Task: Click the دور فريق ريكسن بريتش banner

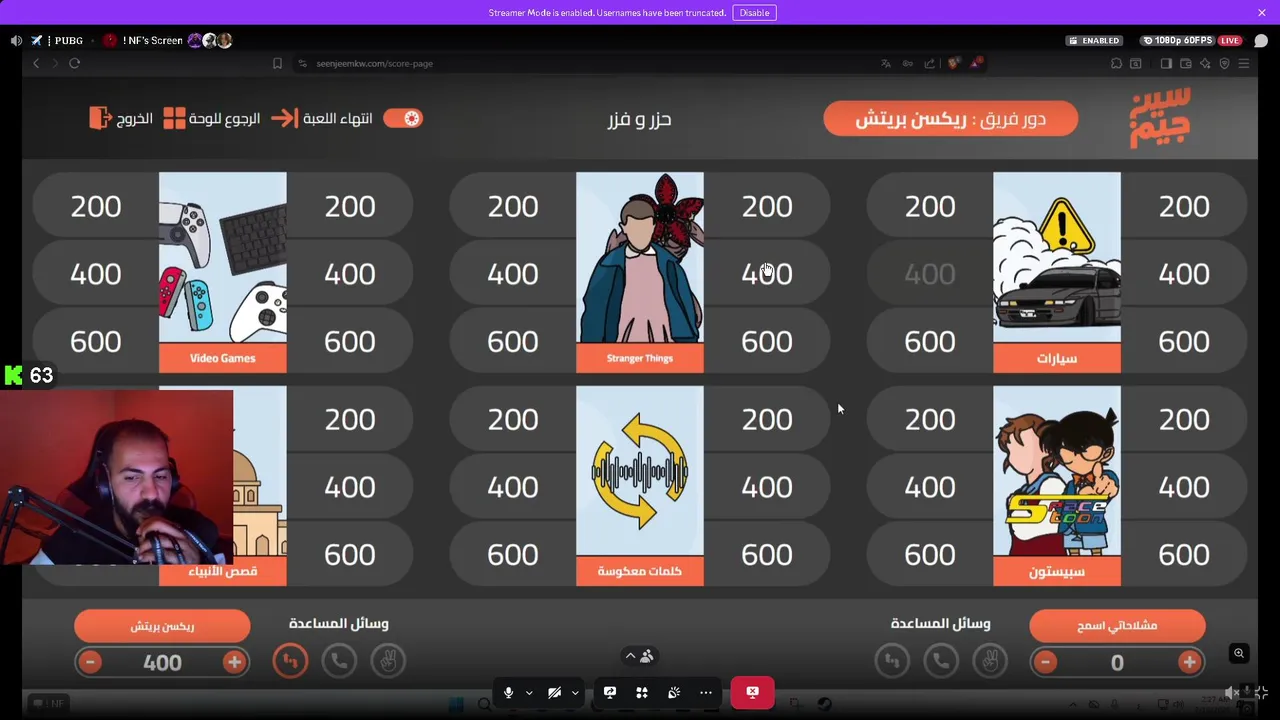Action: (x=950, y=119)
